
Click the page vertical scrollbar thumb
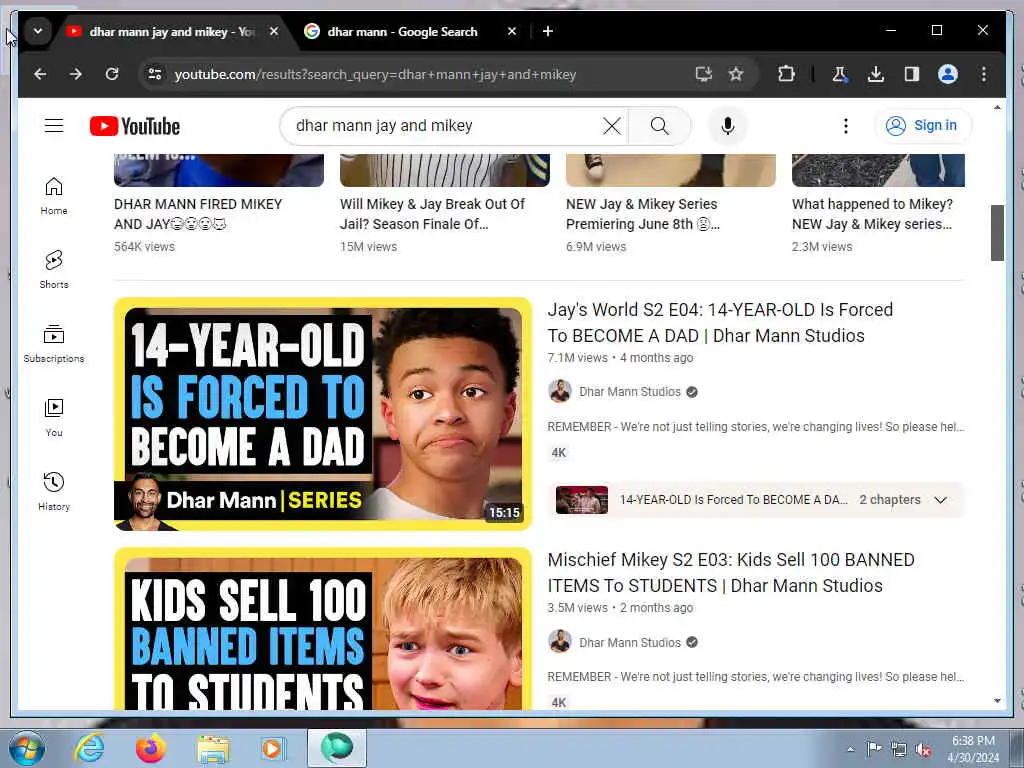(997, 232)
